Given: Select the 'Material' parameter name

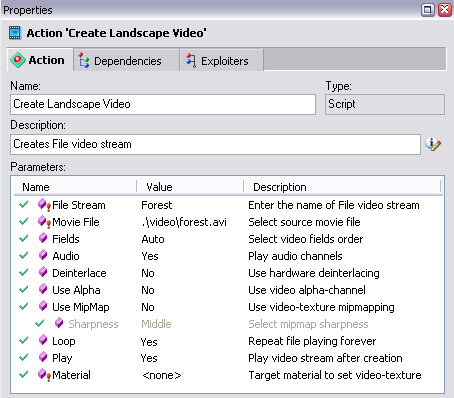Looking at the screenshot, I should pos(71,375).
